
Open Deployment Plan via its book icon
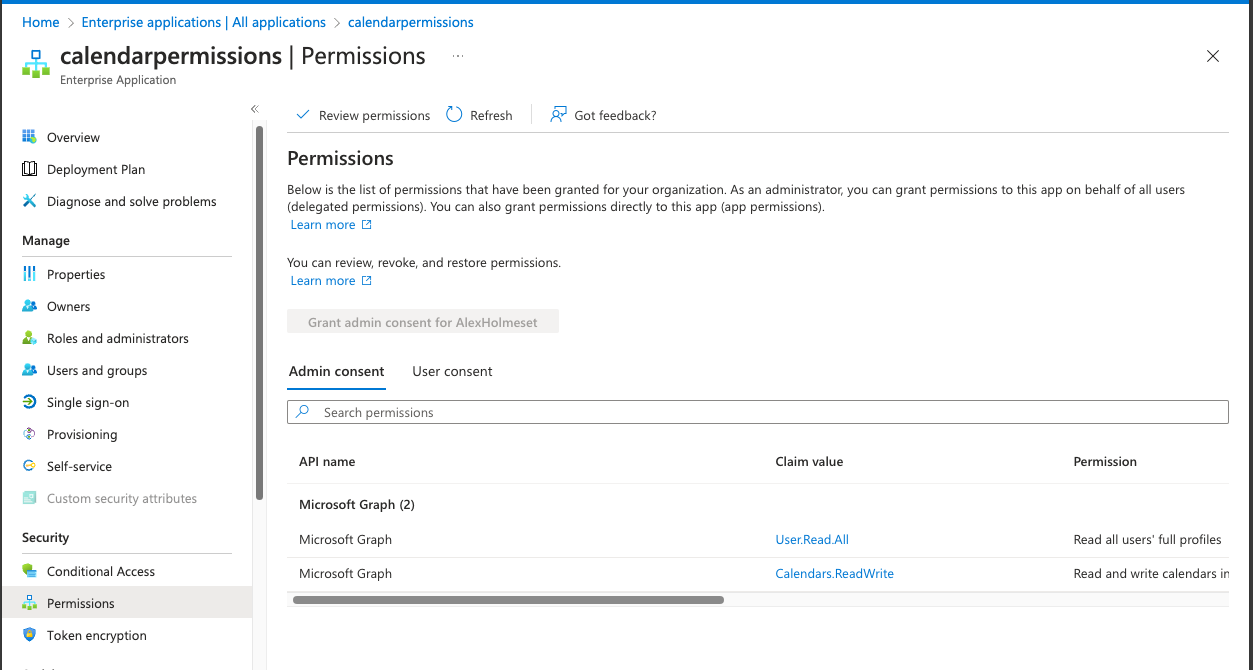(29, 169)
